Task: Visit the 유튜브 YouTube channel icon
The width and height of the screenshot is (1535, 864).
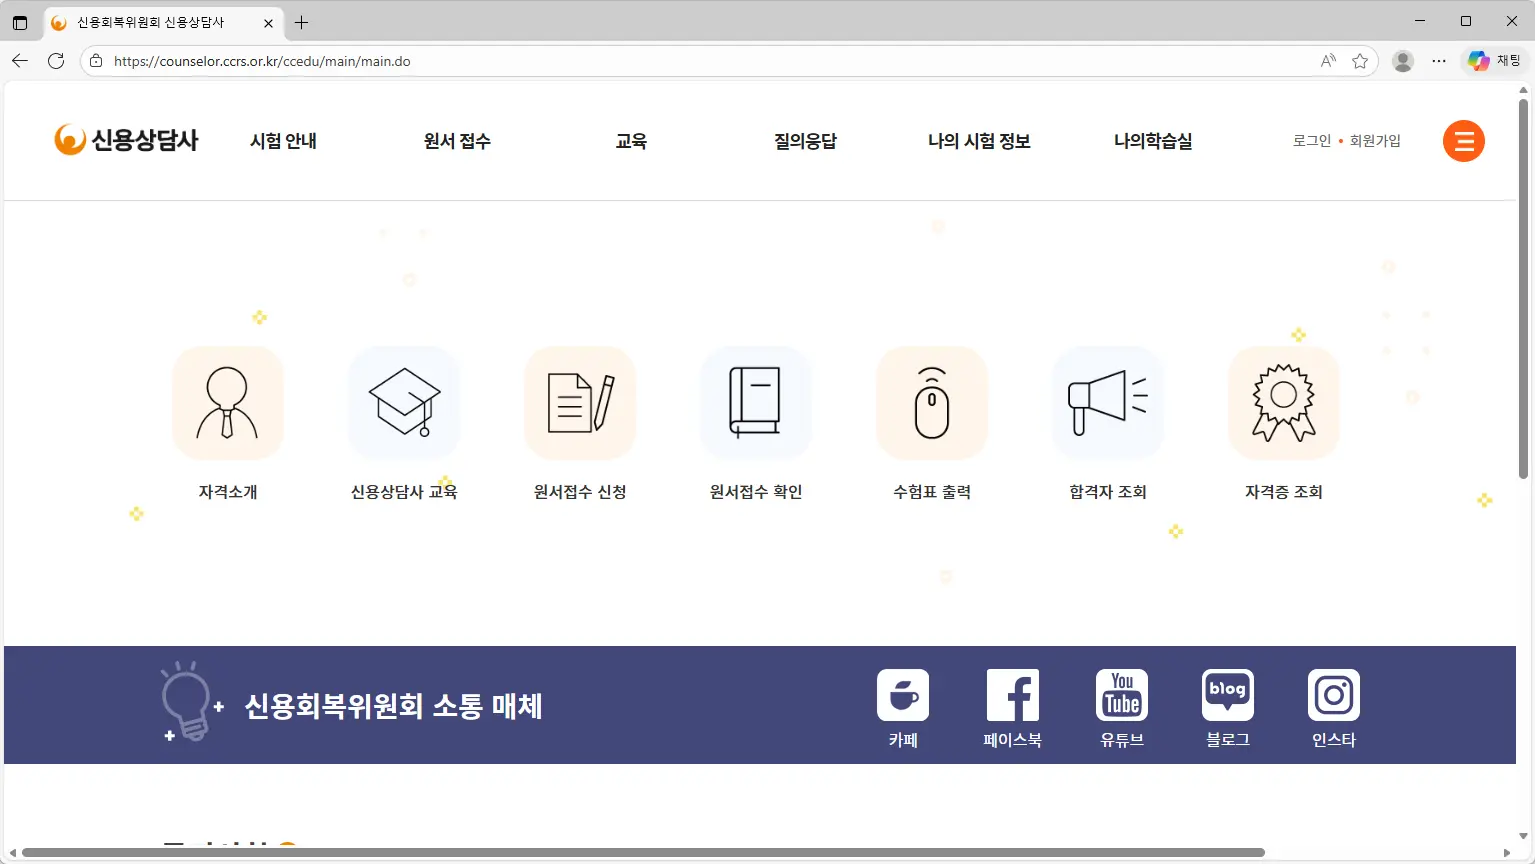Action: pos(1122,694)
